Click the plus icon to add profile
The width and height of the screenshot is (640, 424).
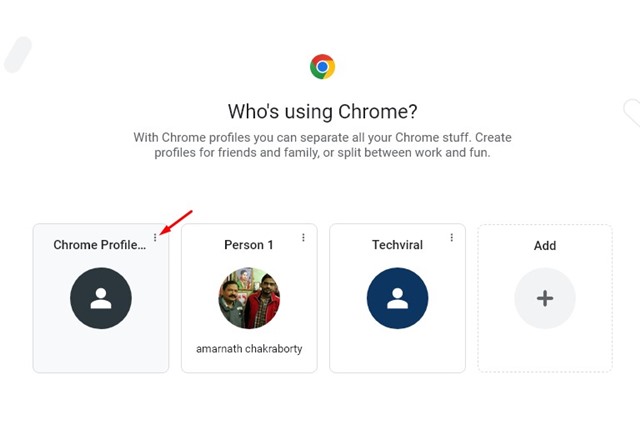(x=545, y=298)
